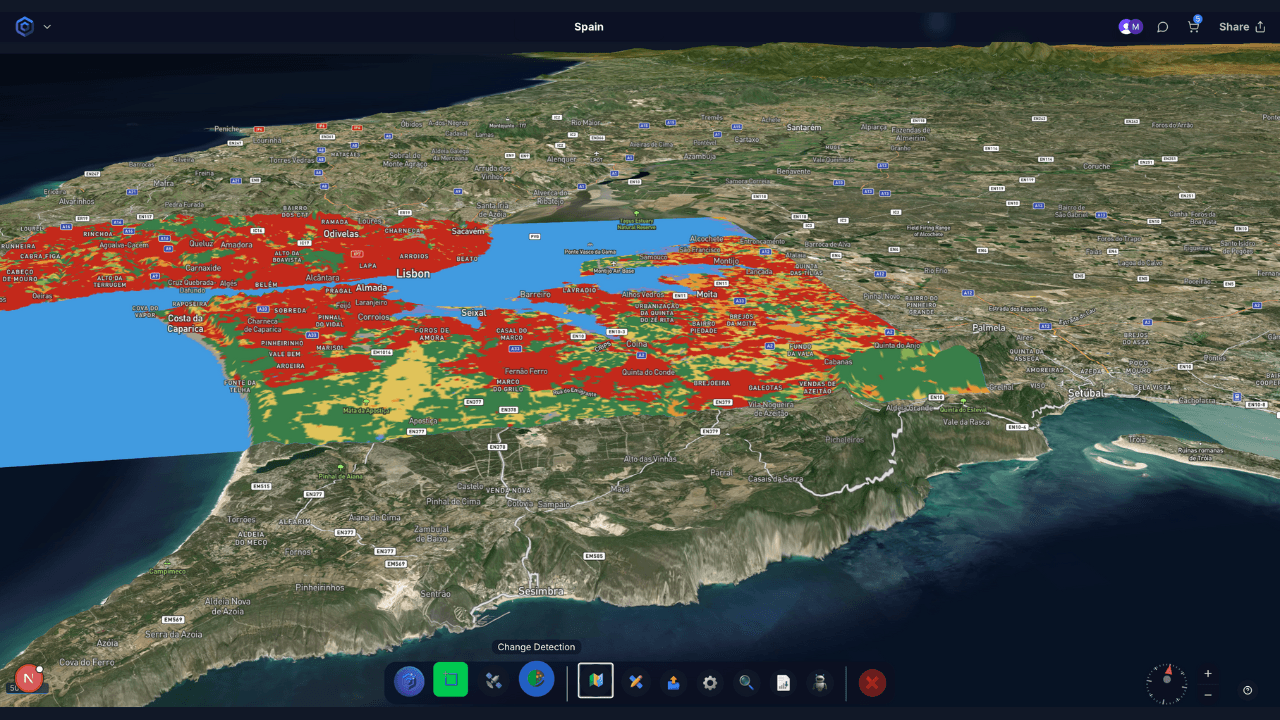The width and height of the screenshot is (1280, 720).
Task: Select the highlighted map layers icon
Action: [x=596, y=681]
